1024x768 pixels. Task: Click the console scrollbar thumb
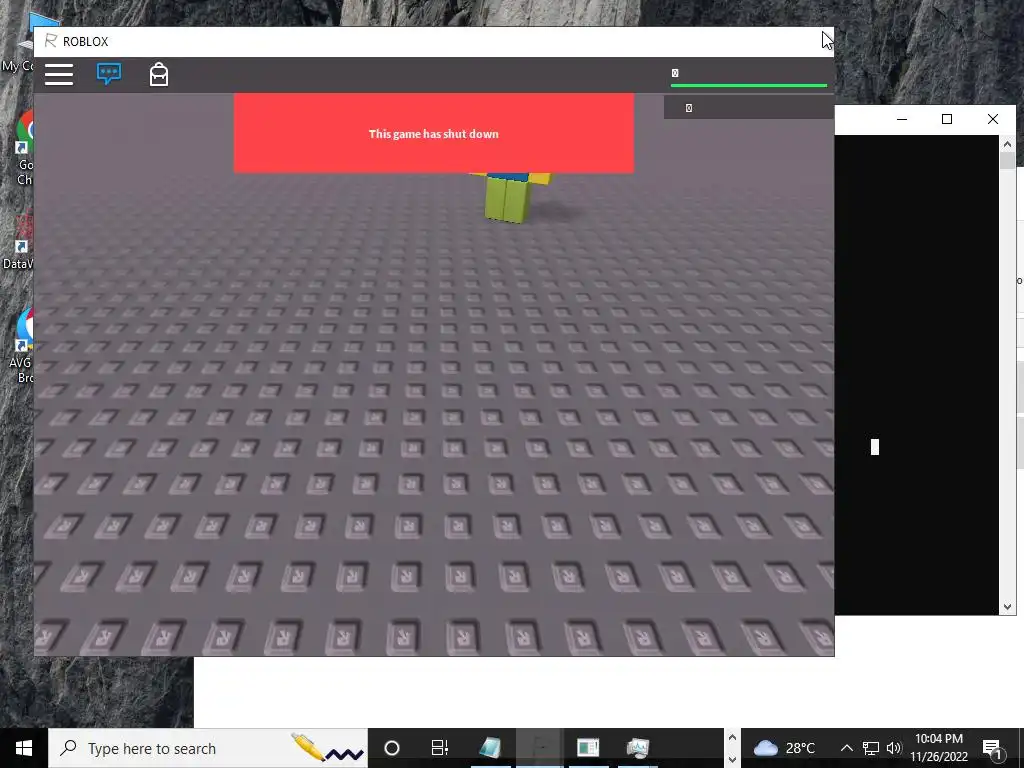pos(1007,161)
